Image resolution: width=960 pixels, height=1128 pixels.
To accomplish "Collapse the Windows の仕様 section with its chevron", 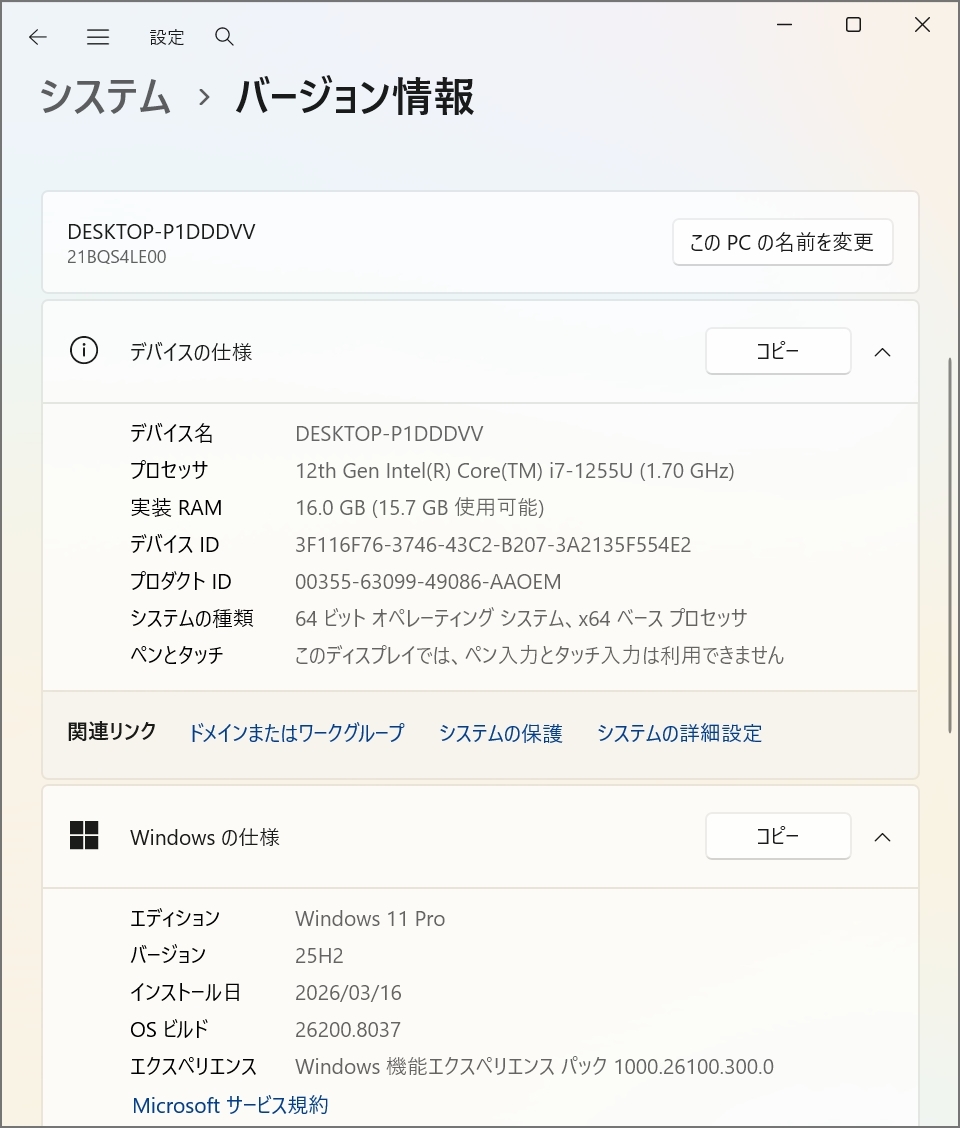I will (x=882, y=836).
